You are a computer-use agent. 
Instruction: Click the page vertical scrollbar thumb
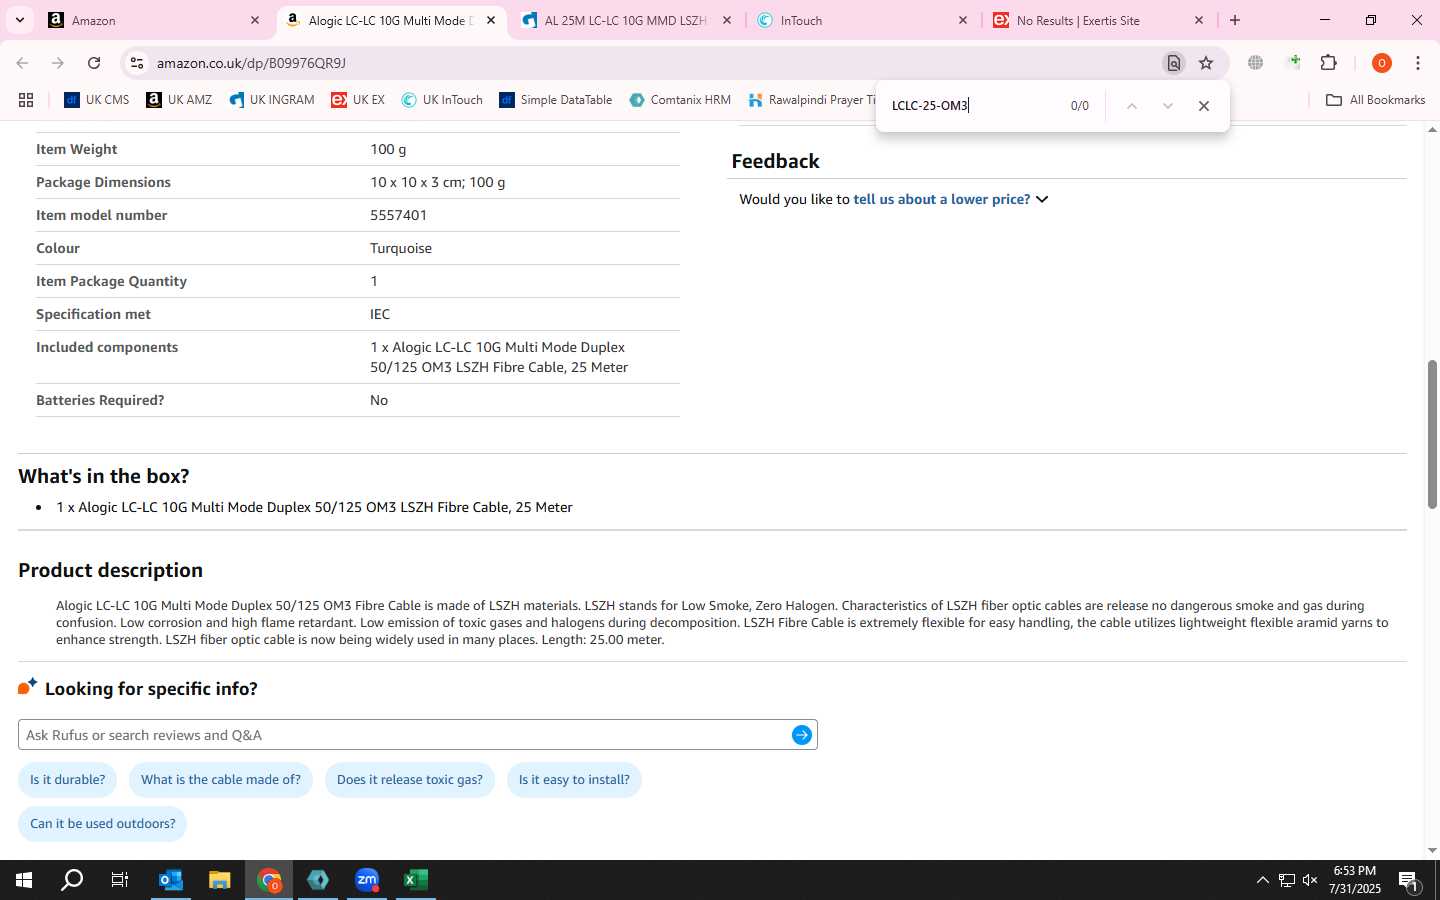coord(1432,434)
